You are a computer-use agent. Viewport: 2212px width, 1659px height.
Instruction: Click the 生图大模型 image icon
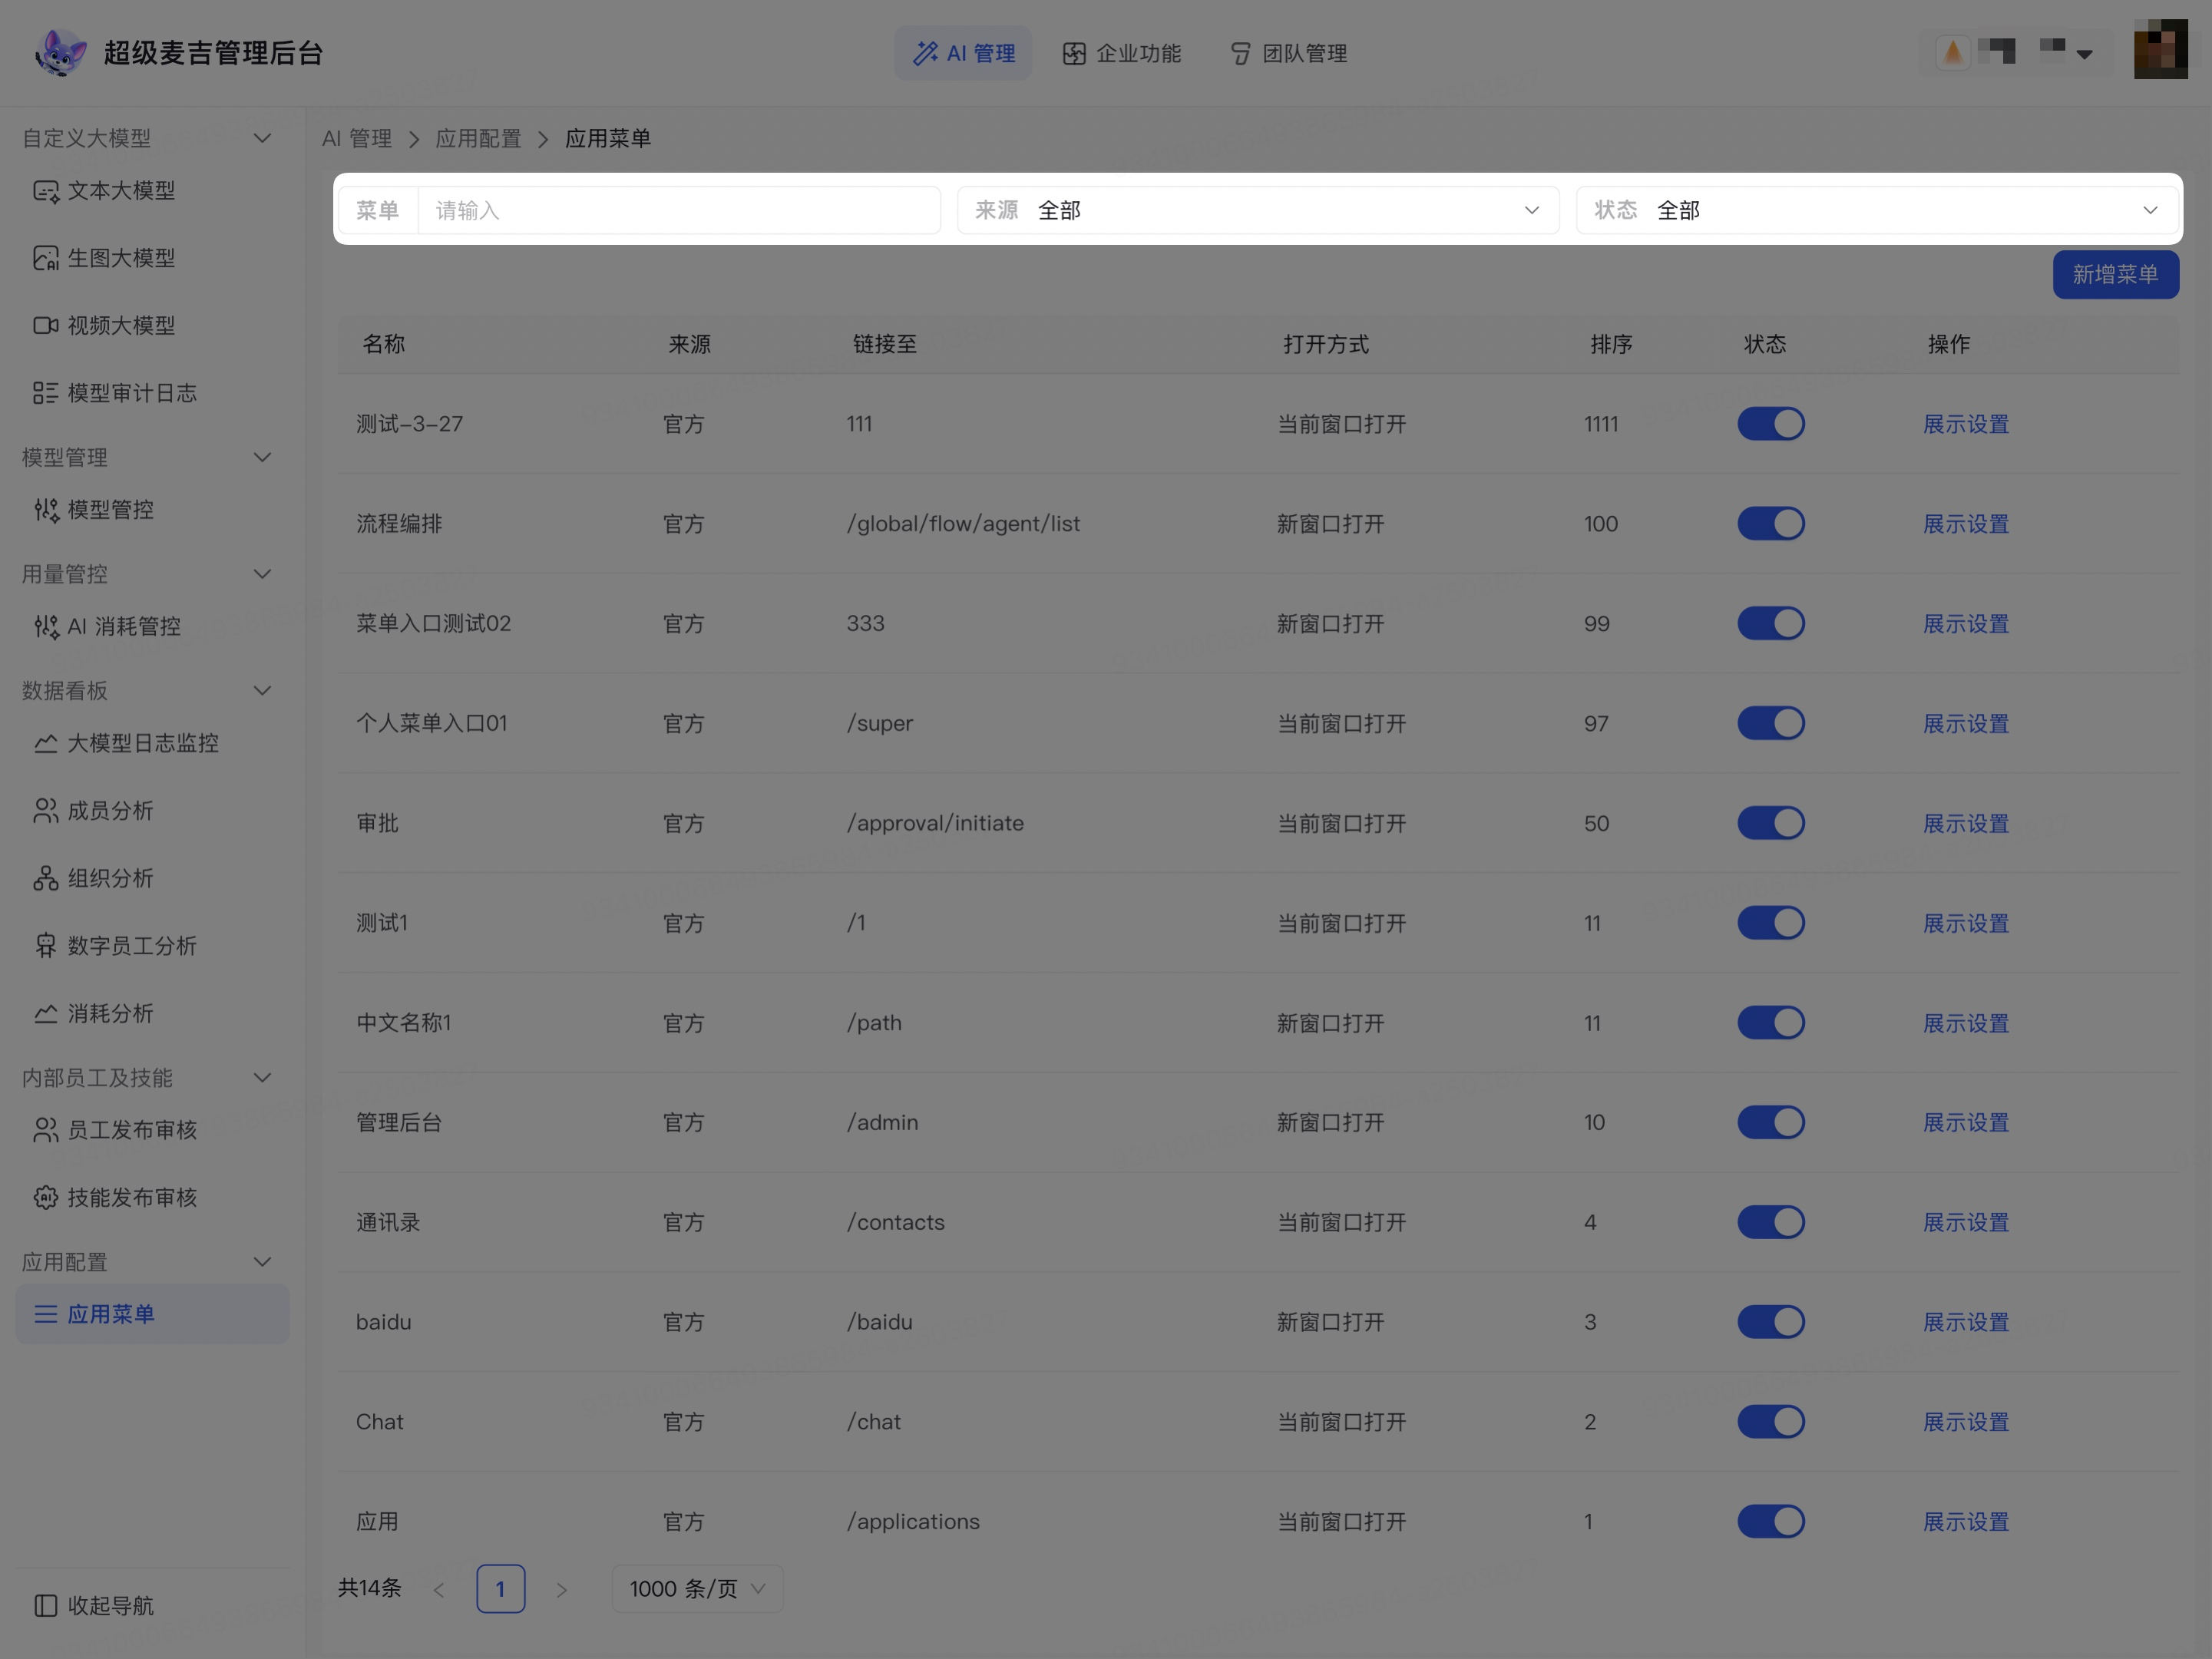45,258
